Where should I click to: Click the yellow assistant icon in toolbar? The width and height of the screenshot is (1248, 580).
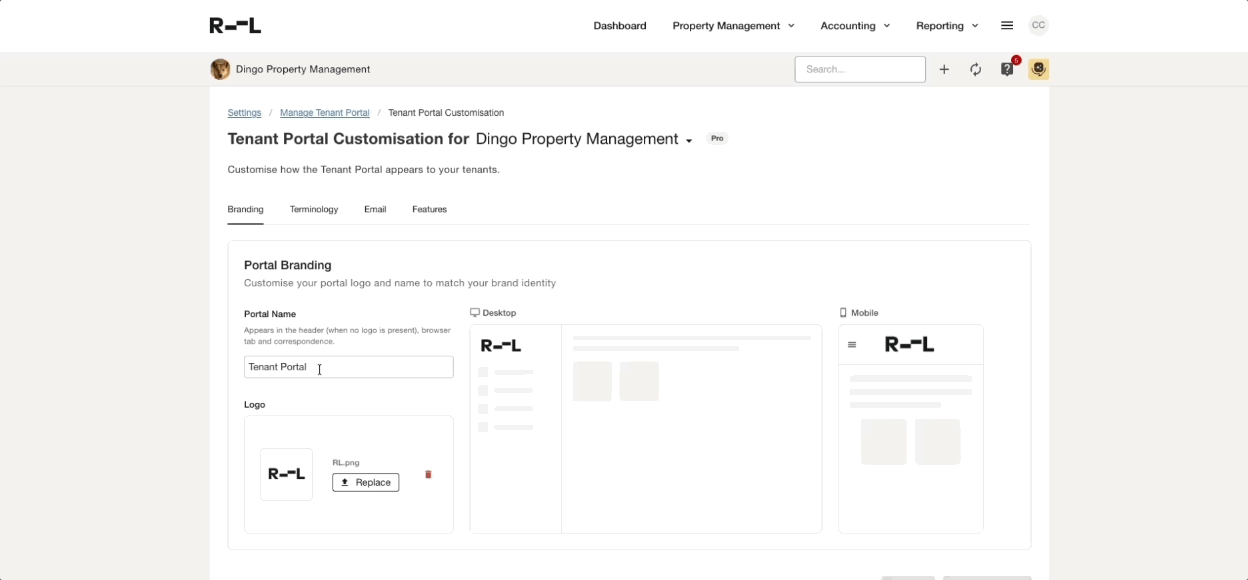(1038, 69)
